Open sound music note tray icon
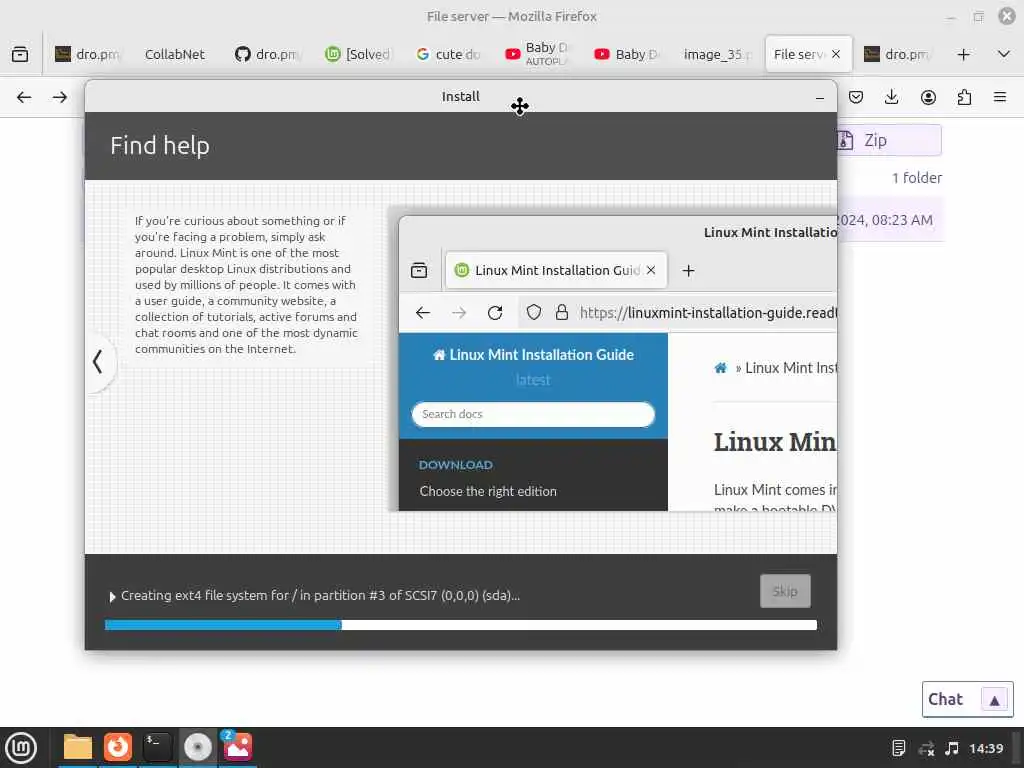 [952, 748]
